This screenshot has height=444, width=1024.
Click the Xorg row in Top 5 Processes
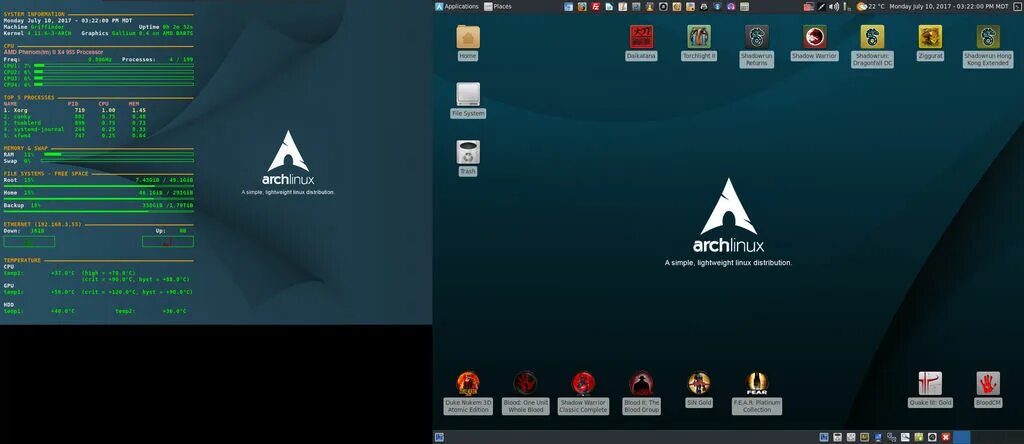(75, 110)
